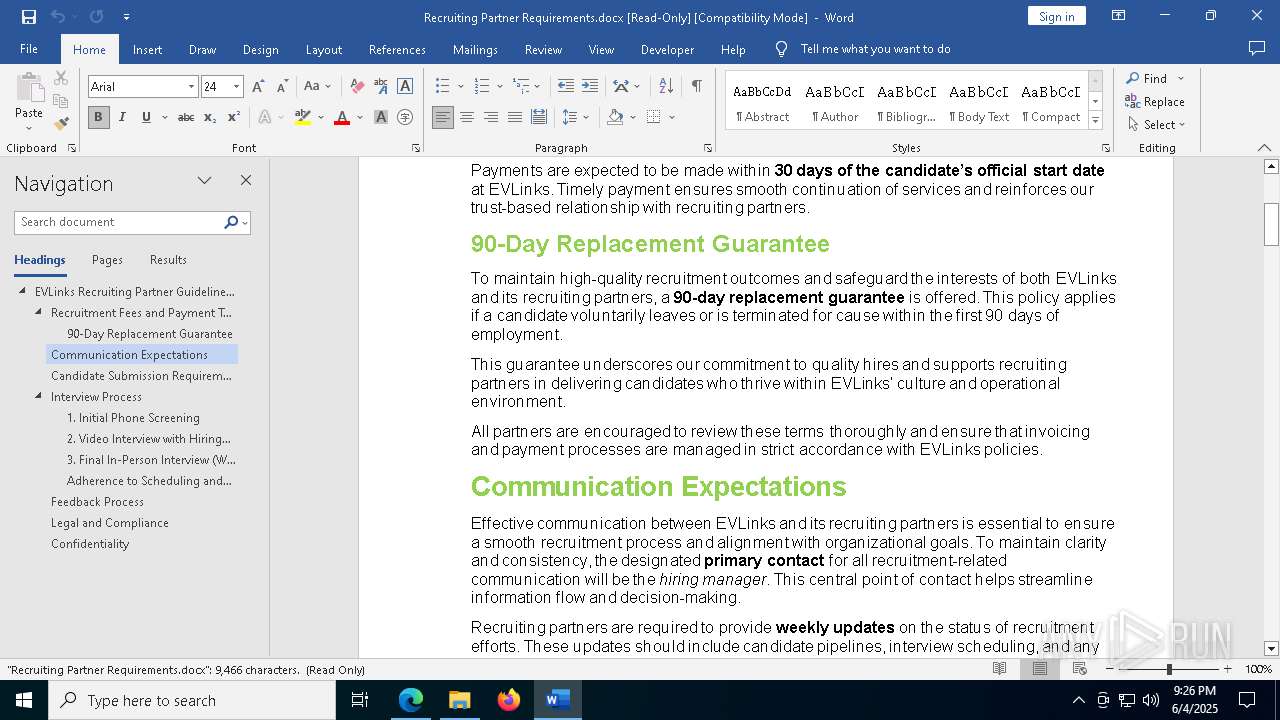1280x720 pixels.
Task: Click the Sign in button
Action: pos(1057,16)
